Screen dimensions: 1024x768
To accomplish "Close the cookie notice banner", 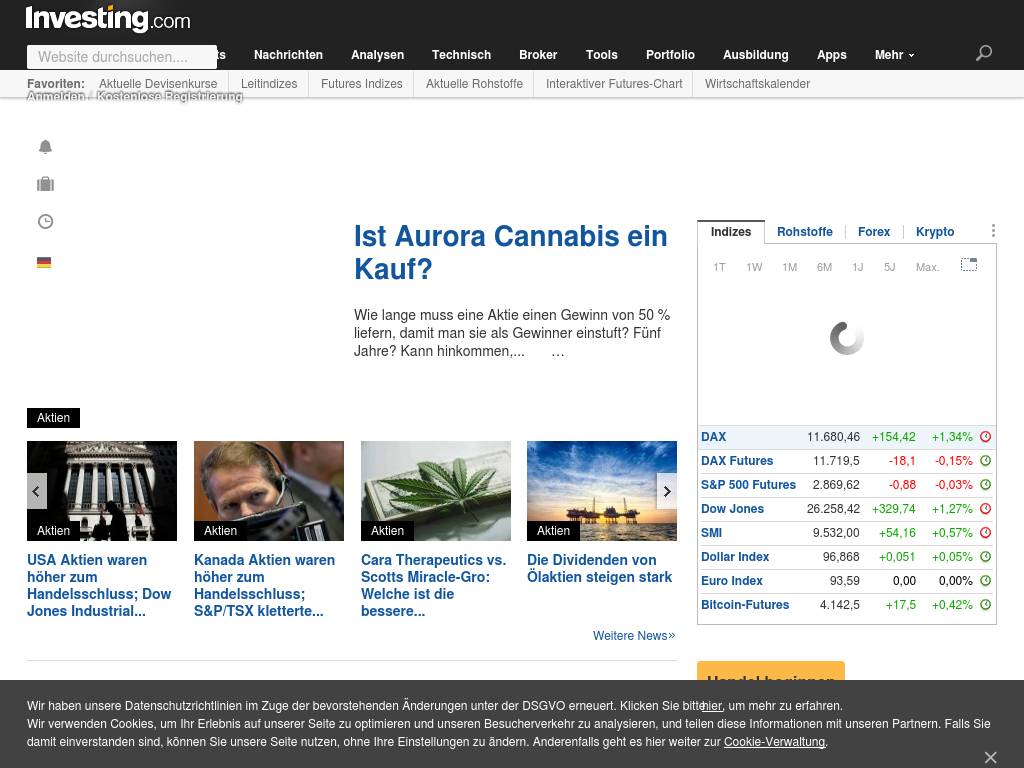I will pyautogui.click(x=990, y=757).
